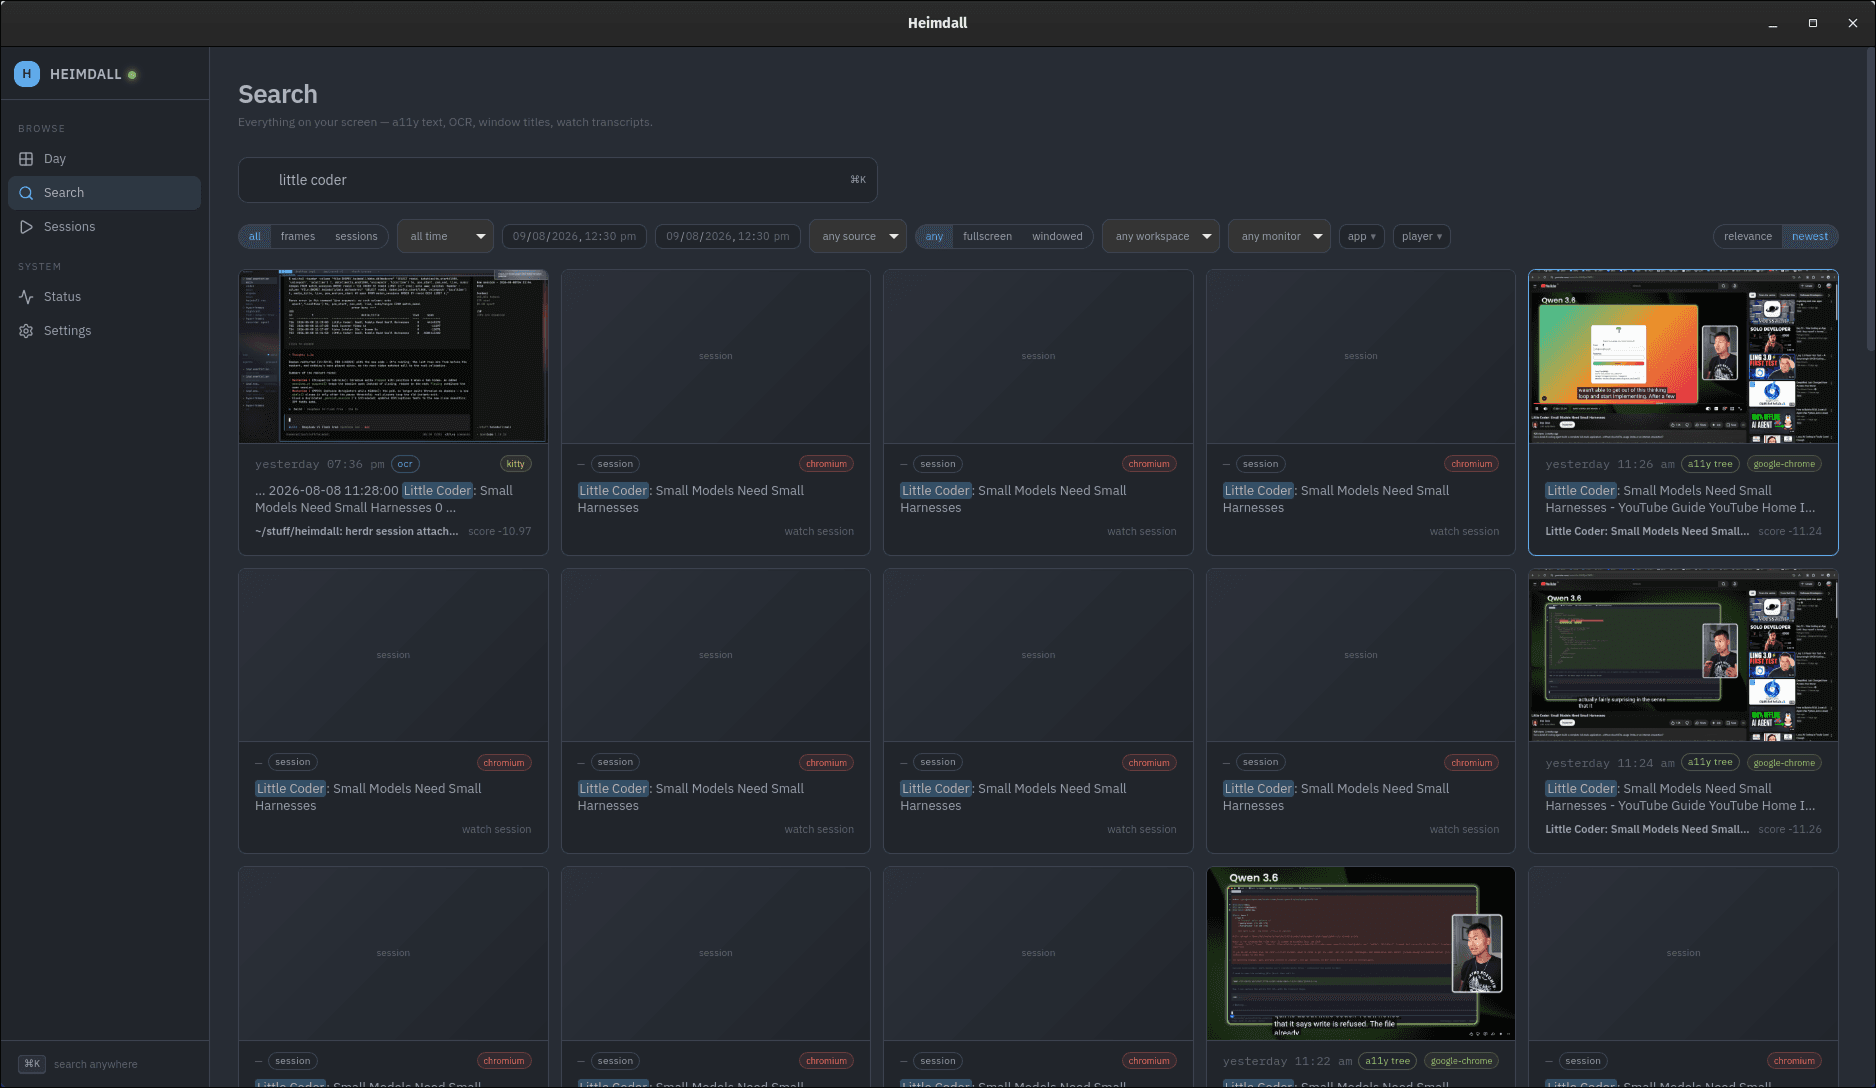
Task: Minimize the Heimdall window
Action: (x=1773, y=23)
